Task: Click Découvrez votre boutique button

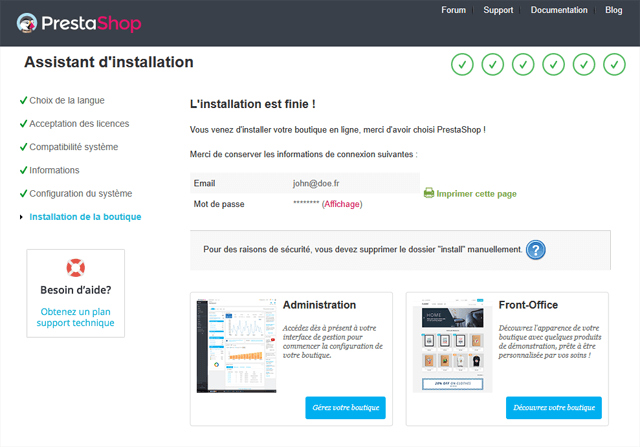Action: click(x=554, y=407)
